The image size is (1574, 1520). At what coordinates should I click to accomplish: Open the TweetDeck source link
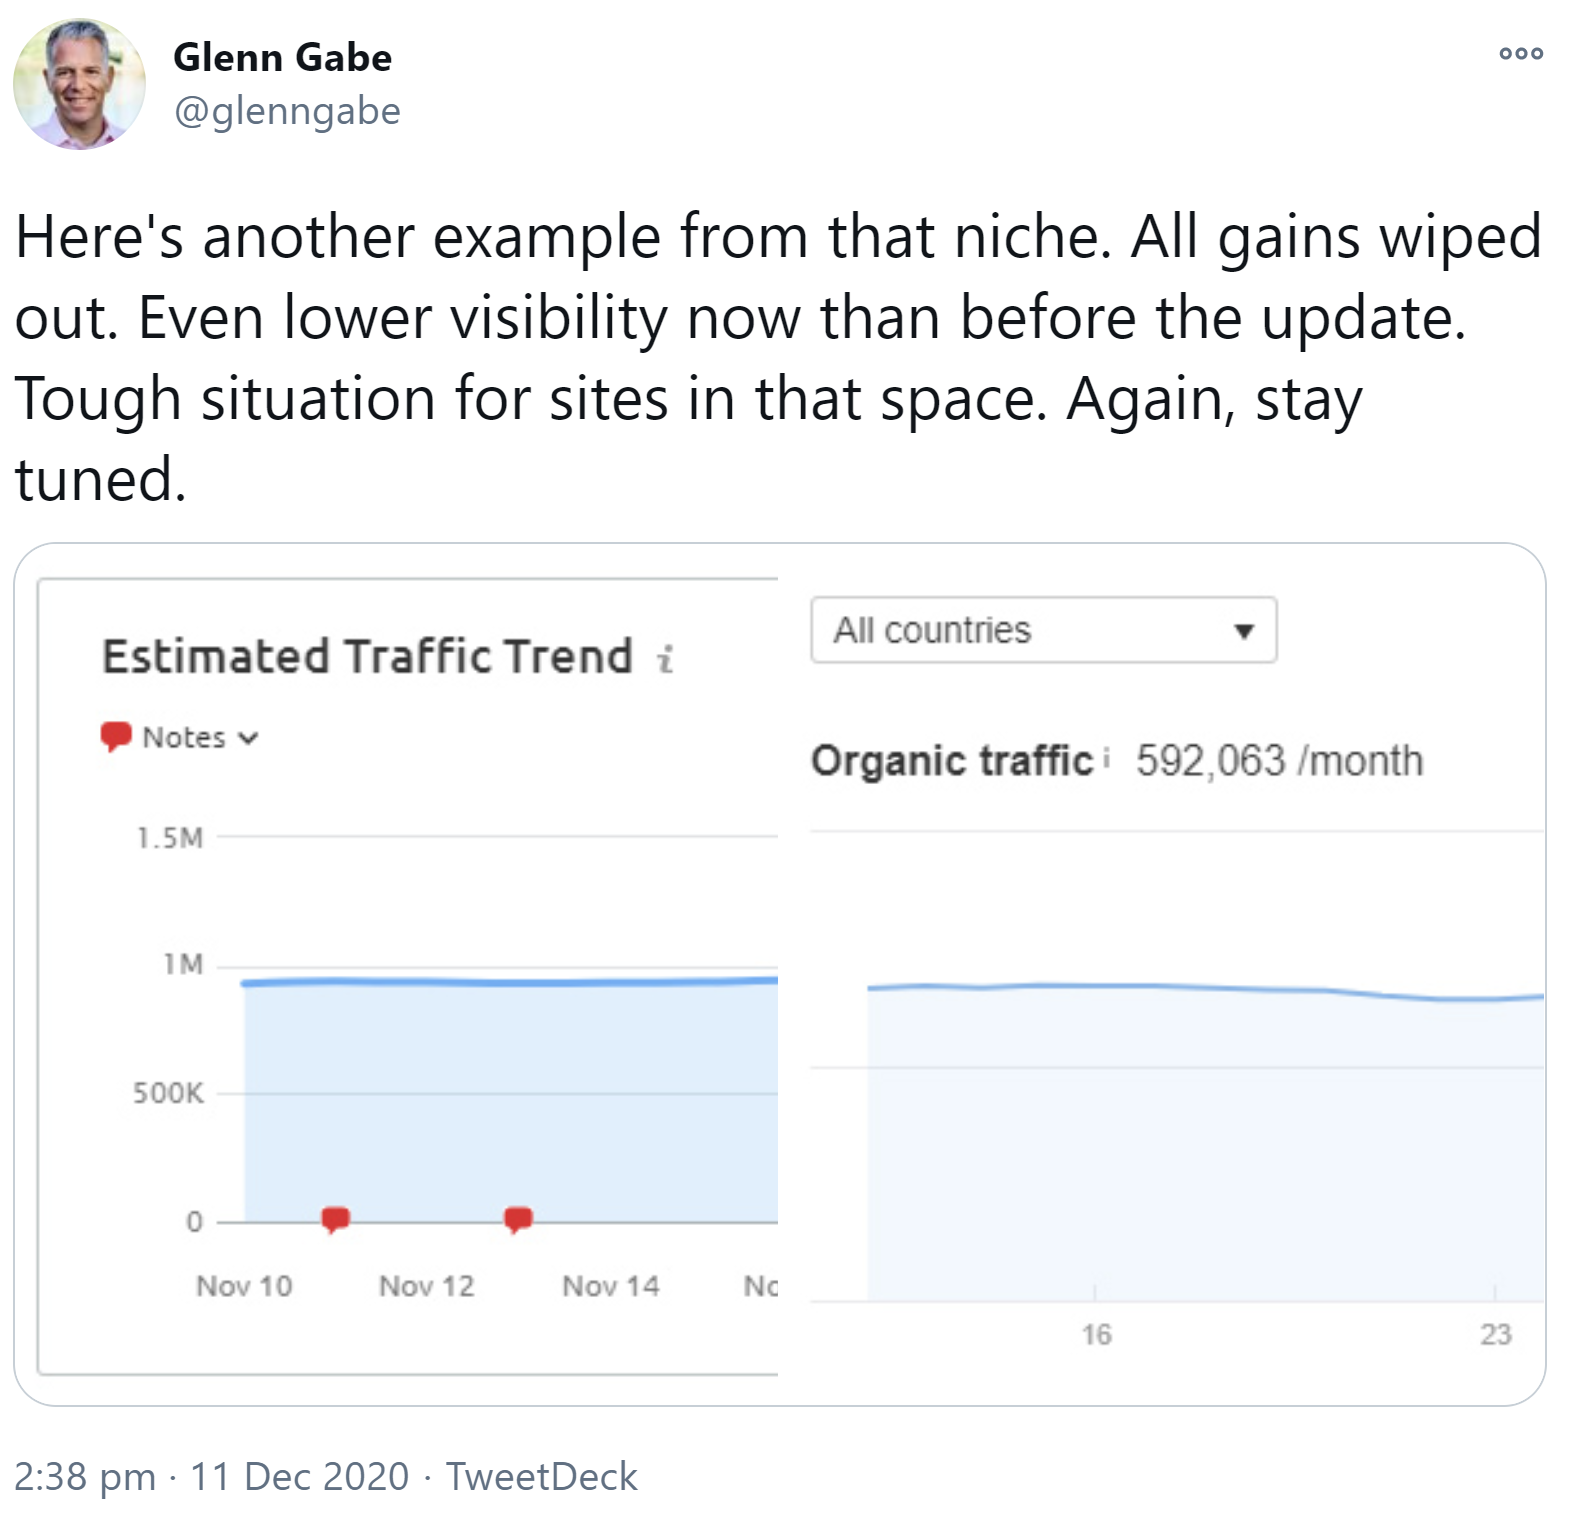click(x=541, y=1474)
